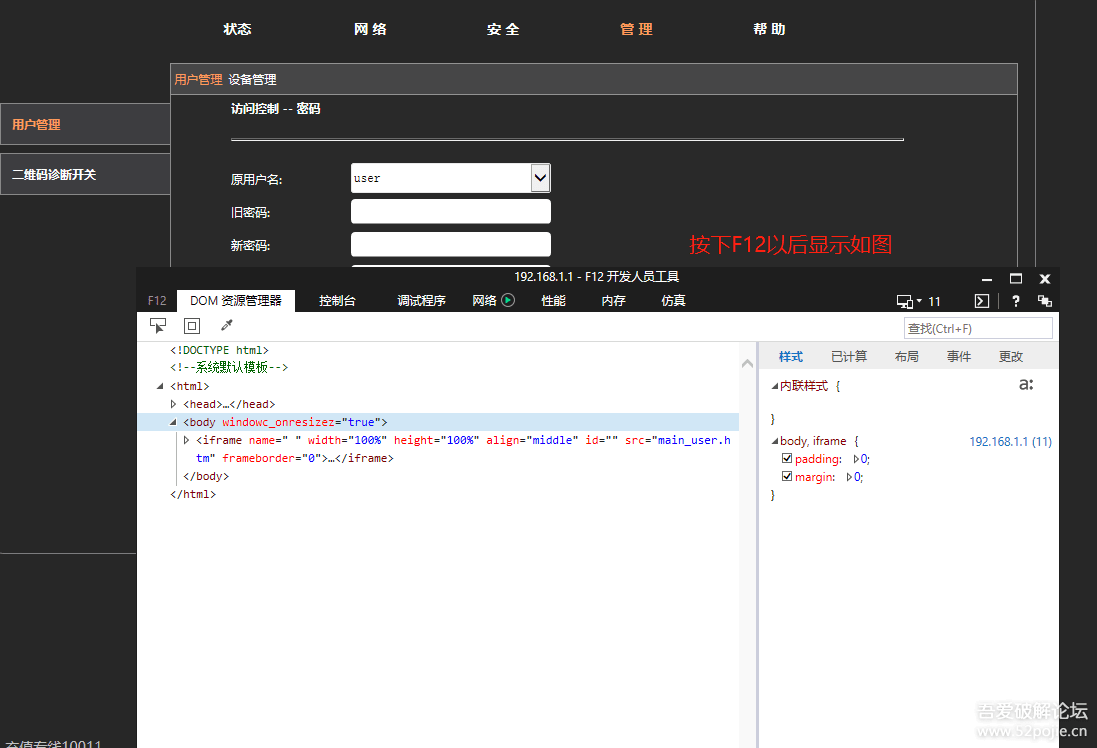Select the </html> closing tag line
1097x748 pixels.
pos(193,495)
